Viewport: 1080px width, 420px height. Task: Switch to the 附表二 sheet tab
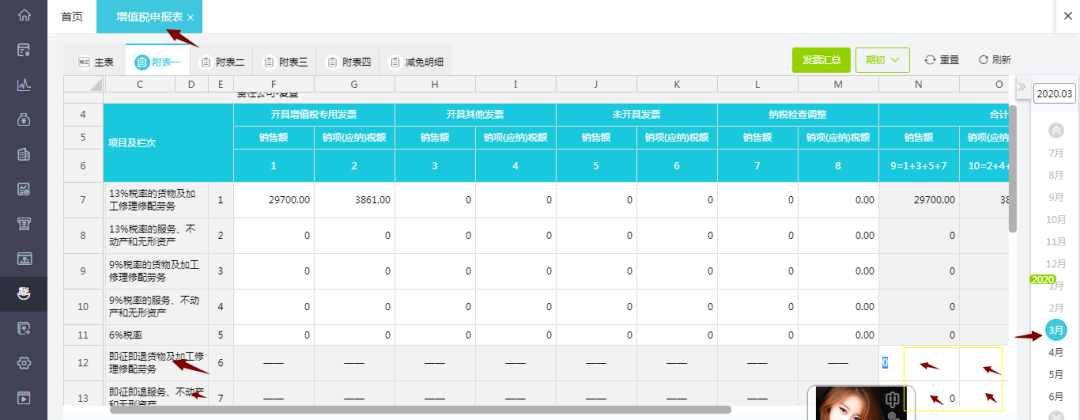[x=222, y=62]
